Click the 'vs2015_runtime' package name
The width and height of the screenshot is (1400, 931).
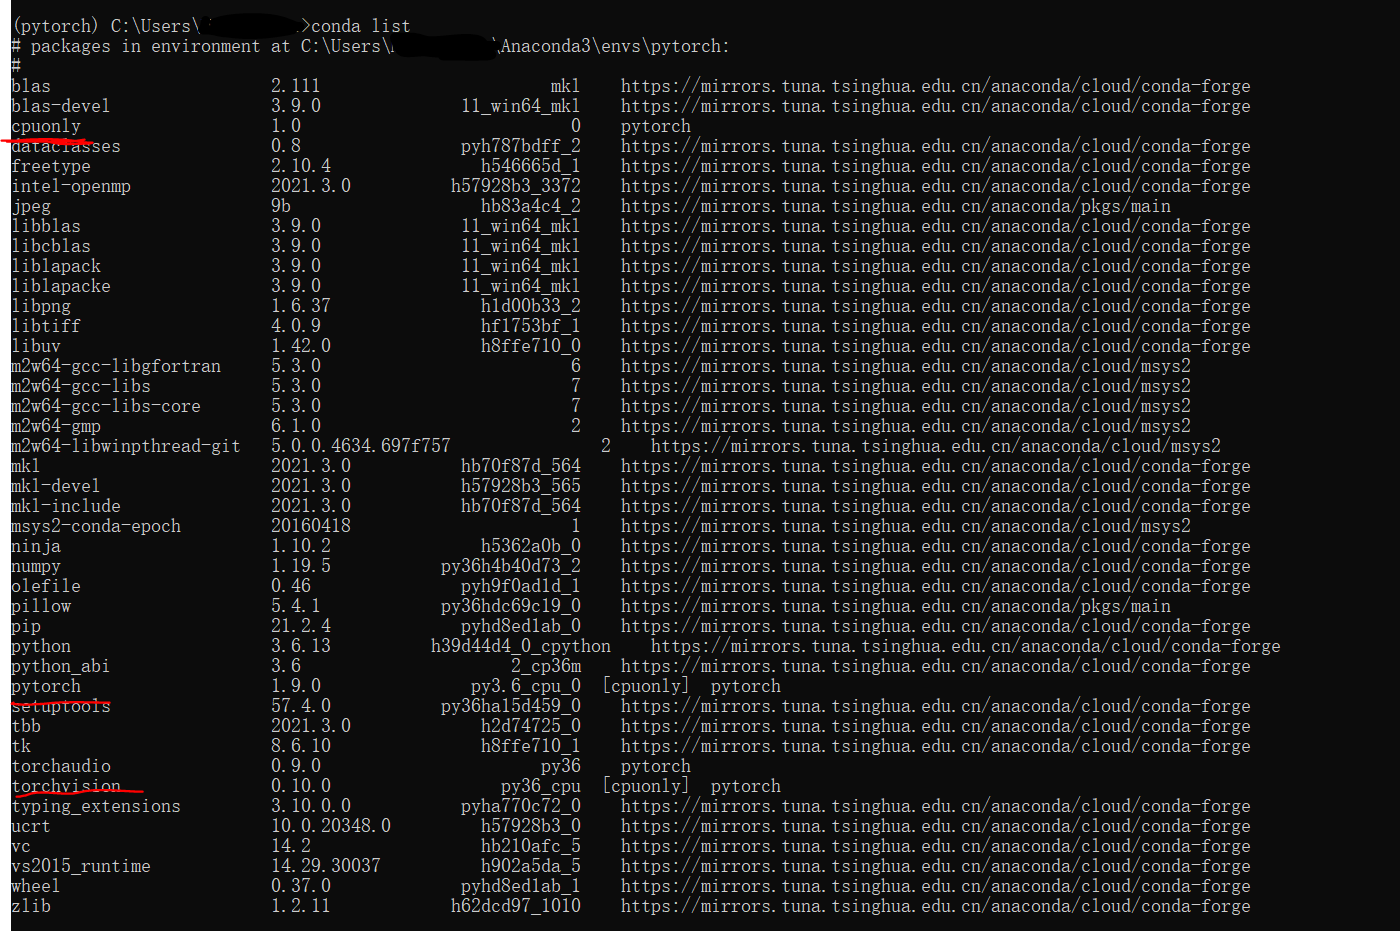coord(81,866)
